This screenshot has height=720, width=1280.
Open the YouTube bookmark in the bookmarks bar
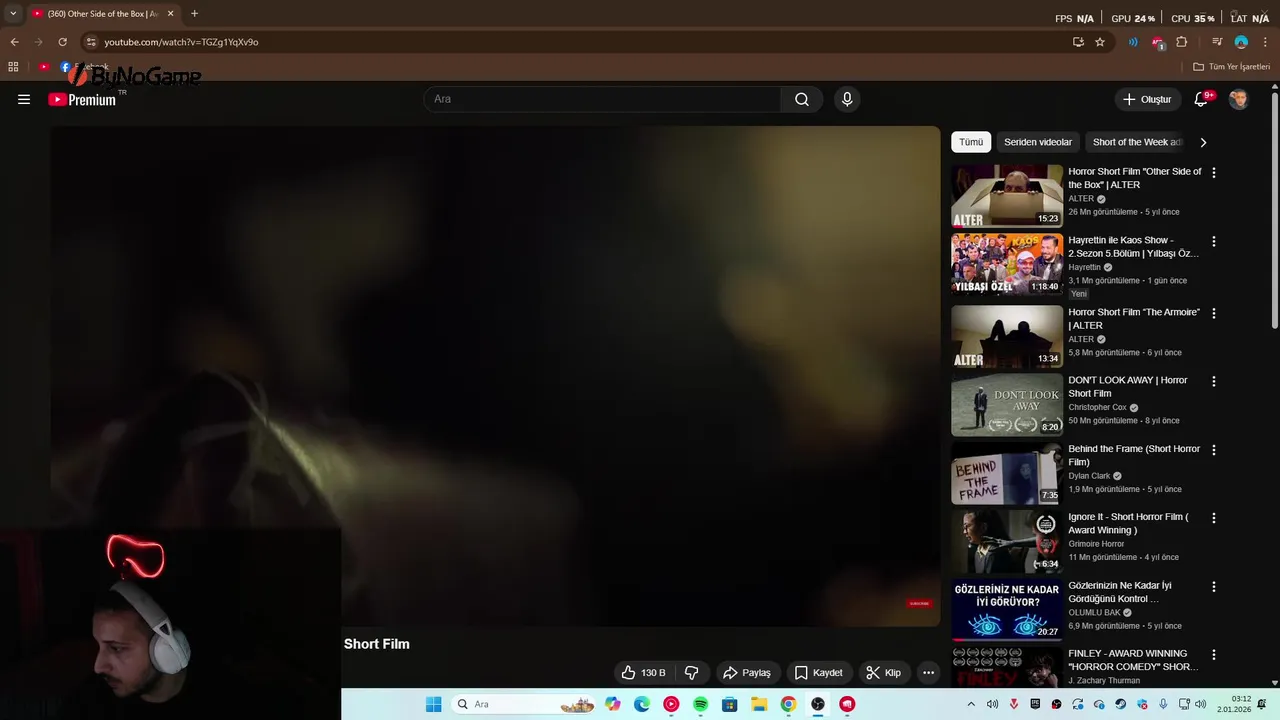point(44,67)
